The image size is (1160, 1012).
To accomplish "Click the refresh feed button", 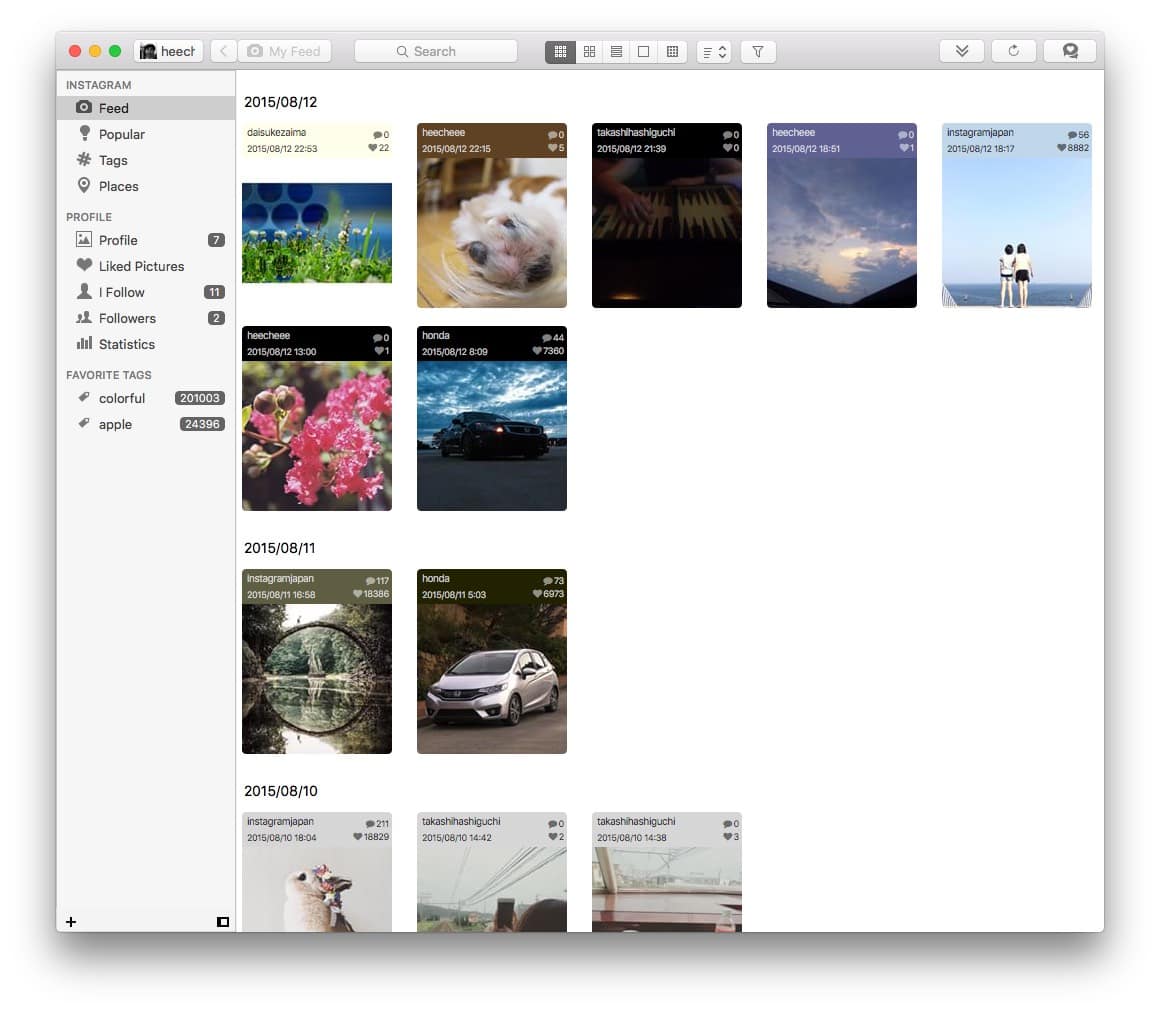I will pyautogui.click(x=1013, y=51).
